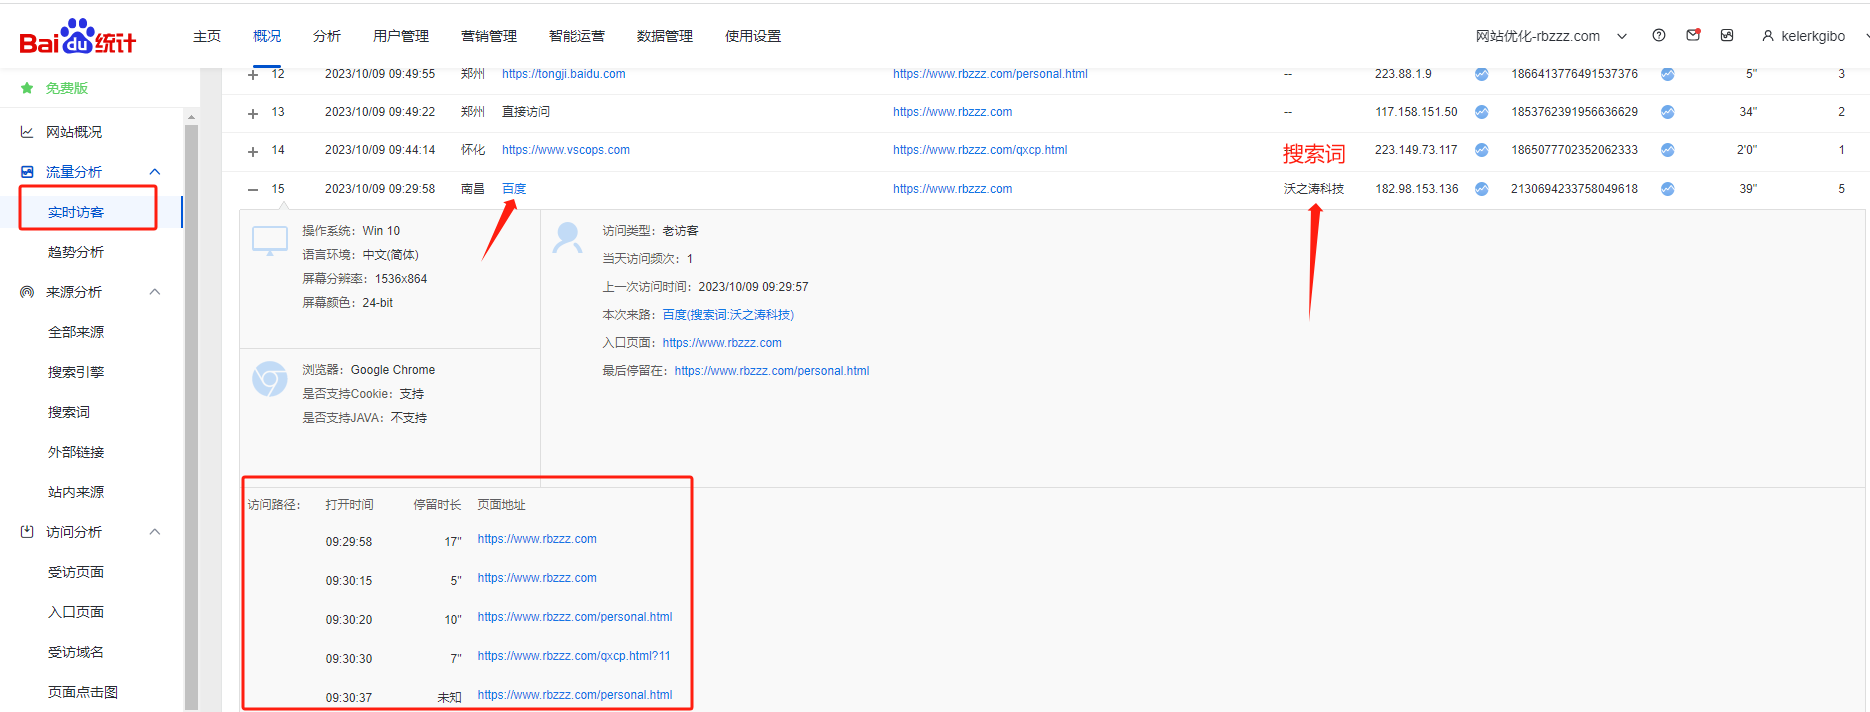The height and width of the screenshot is (712, 1870).
Task: Click the IP lookup icon for 117.158.151.50
Action: [x=1482, y=112]
